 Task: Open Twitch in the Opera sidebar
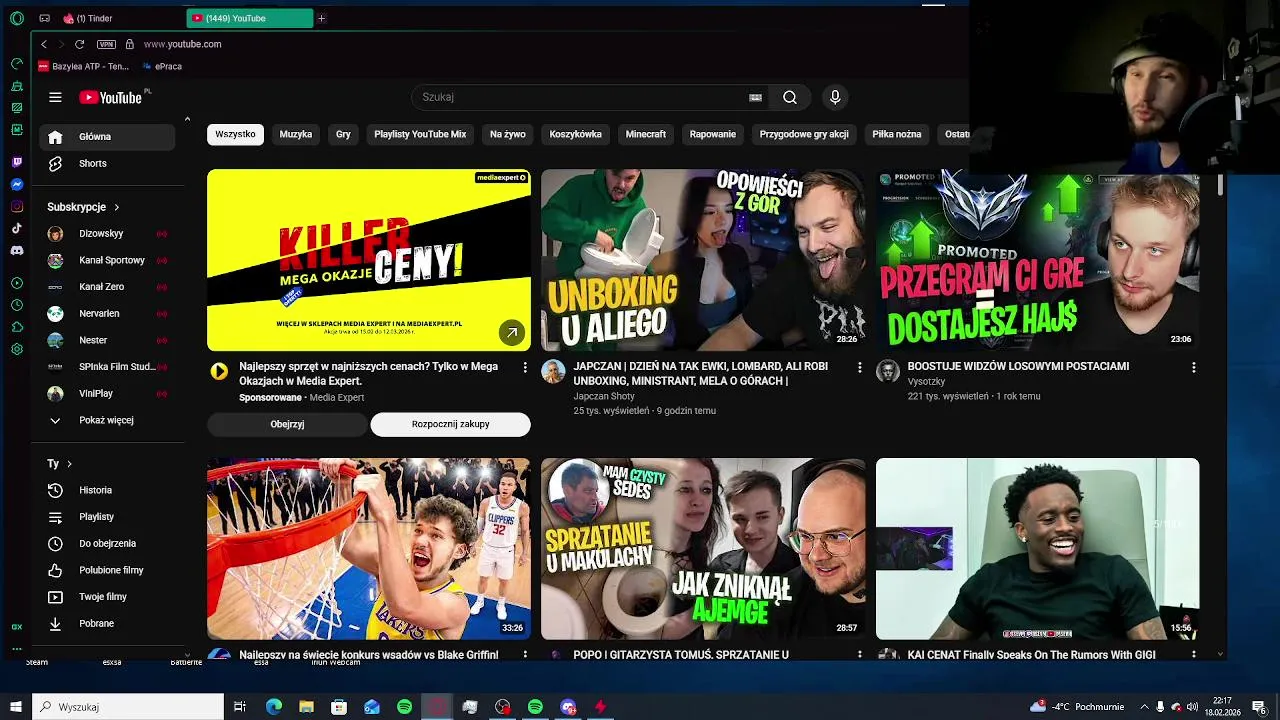17,162
